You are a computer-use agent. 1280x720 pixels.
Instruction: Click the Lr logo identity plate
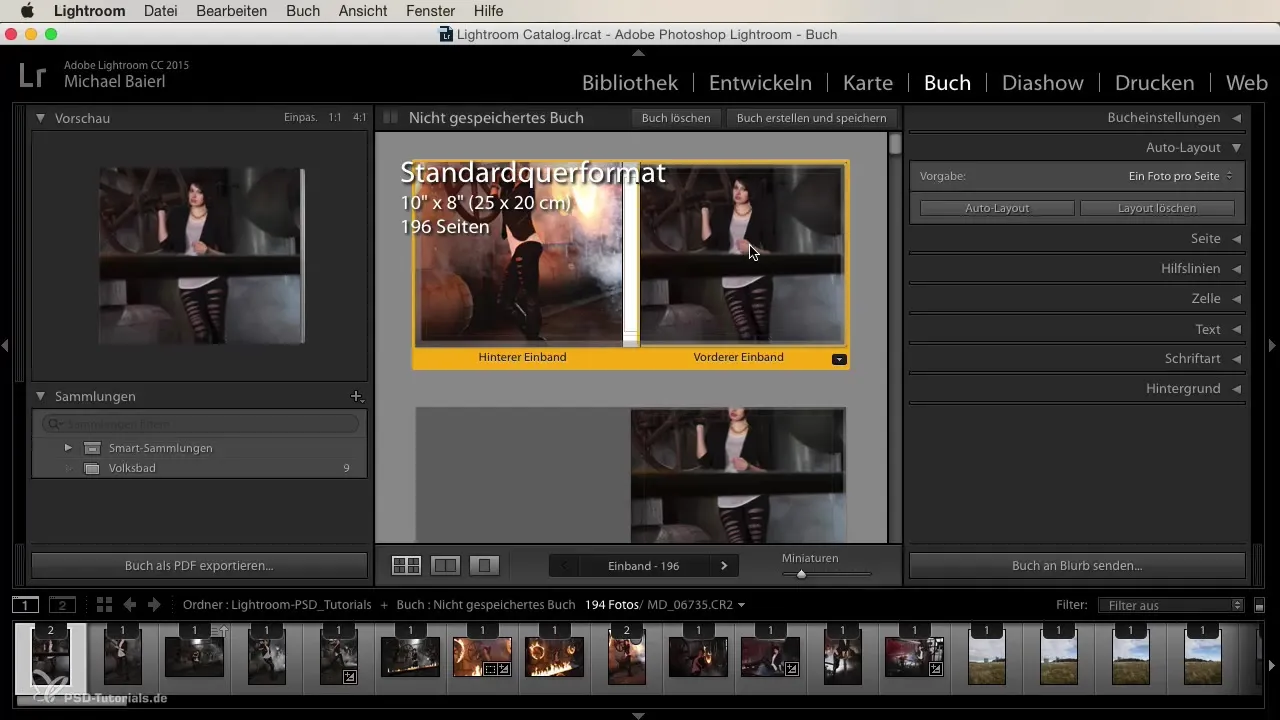pos(32,75)
